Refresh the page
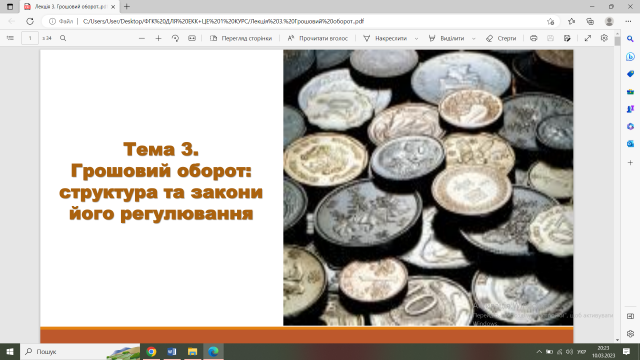Image resolution: width=640 pixels, height=360 pixels. click(30, 21)
